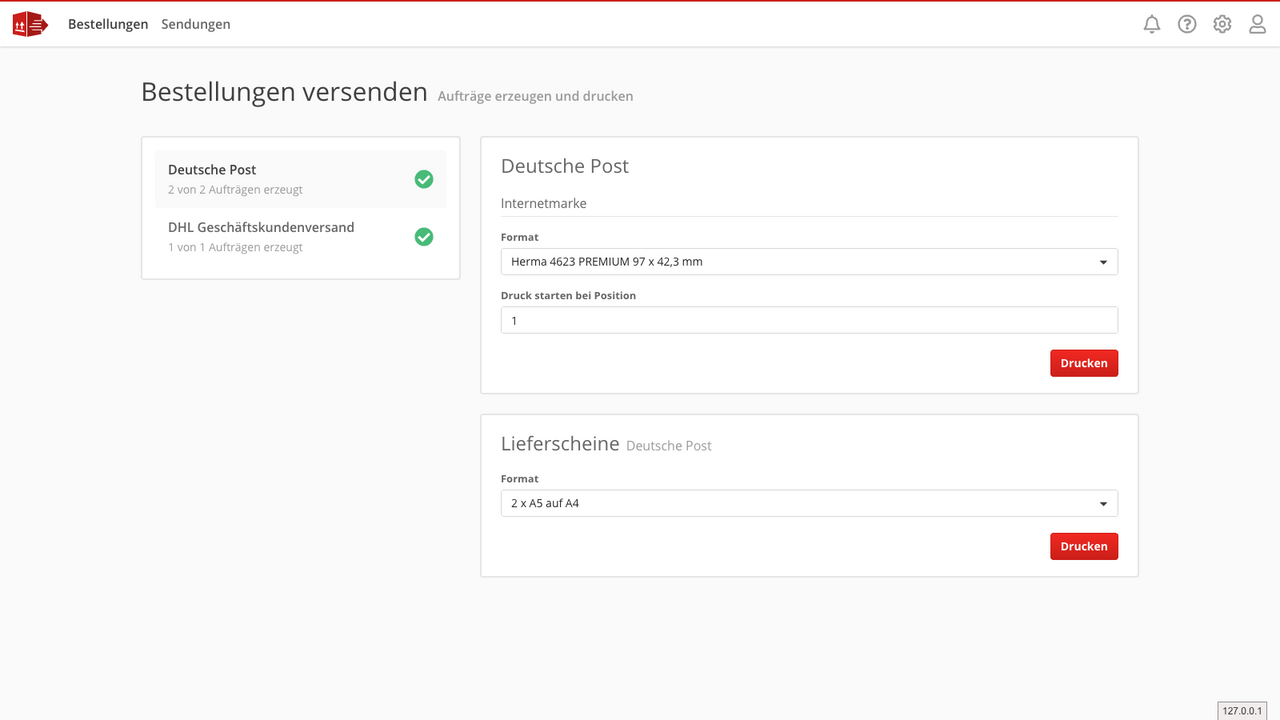Select the DHL Geschäftskundenversand list entry

pos(260,236)
